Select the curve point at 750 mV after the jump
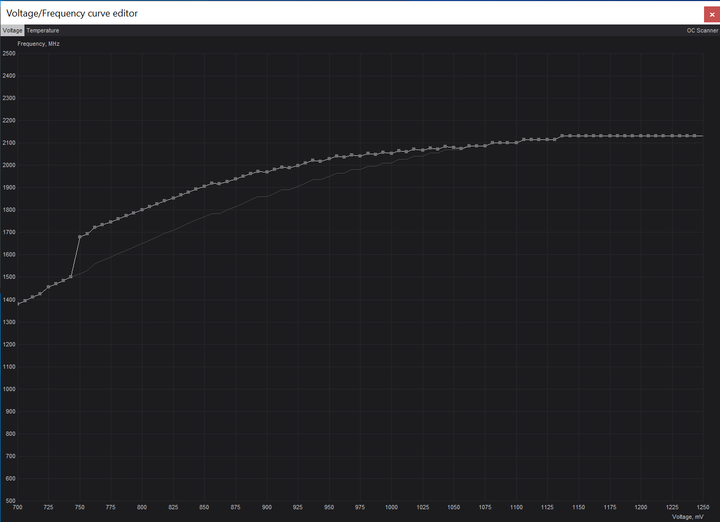Screen dimensions: 720x522 click(80, 237)
